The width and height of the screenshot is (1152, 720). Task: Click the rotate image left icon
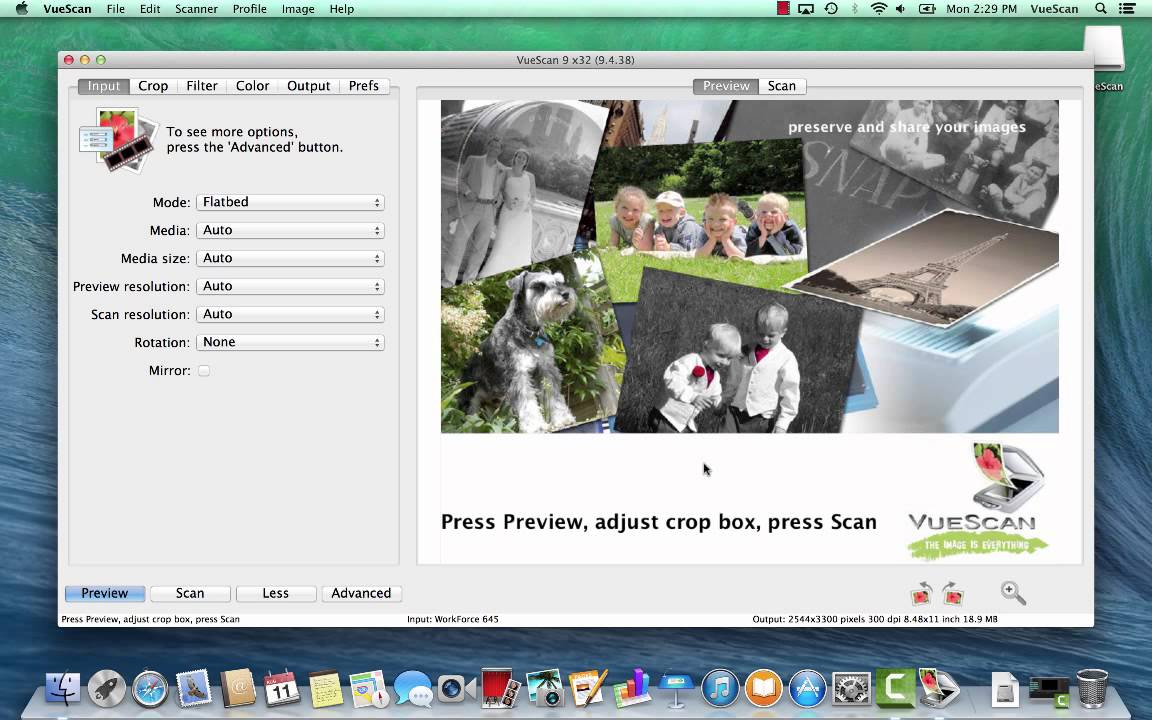point(921,593)
